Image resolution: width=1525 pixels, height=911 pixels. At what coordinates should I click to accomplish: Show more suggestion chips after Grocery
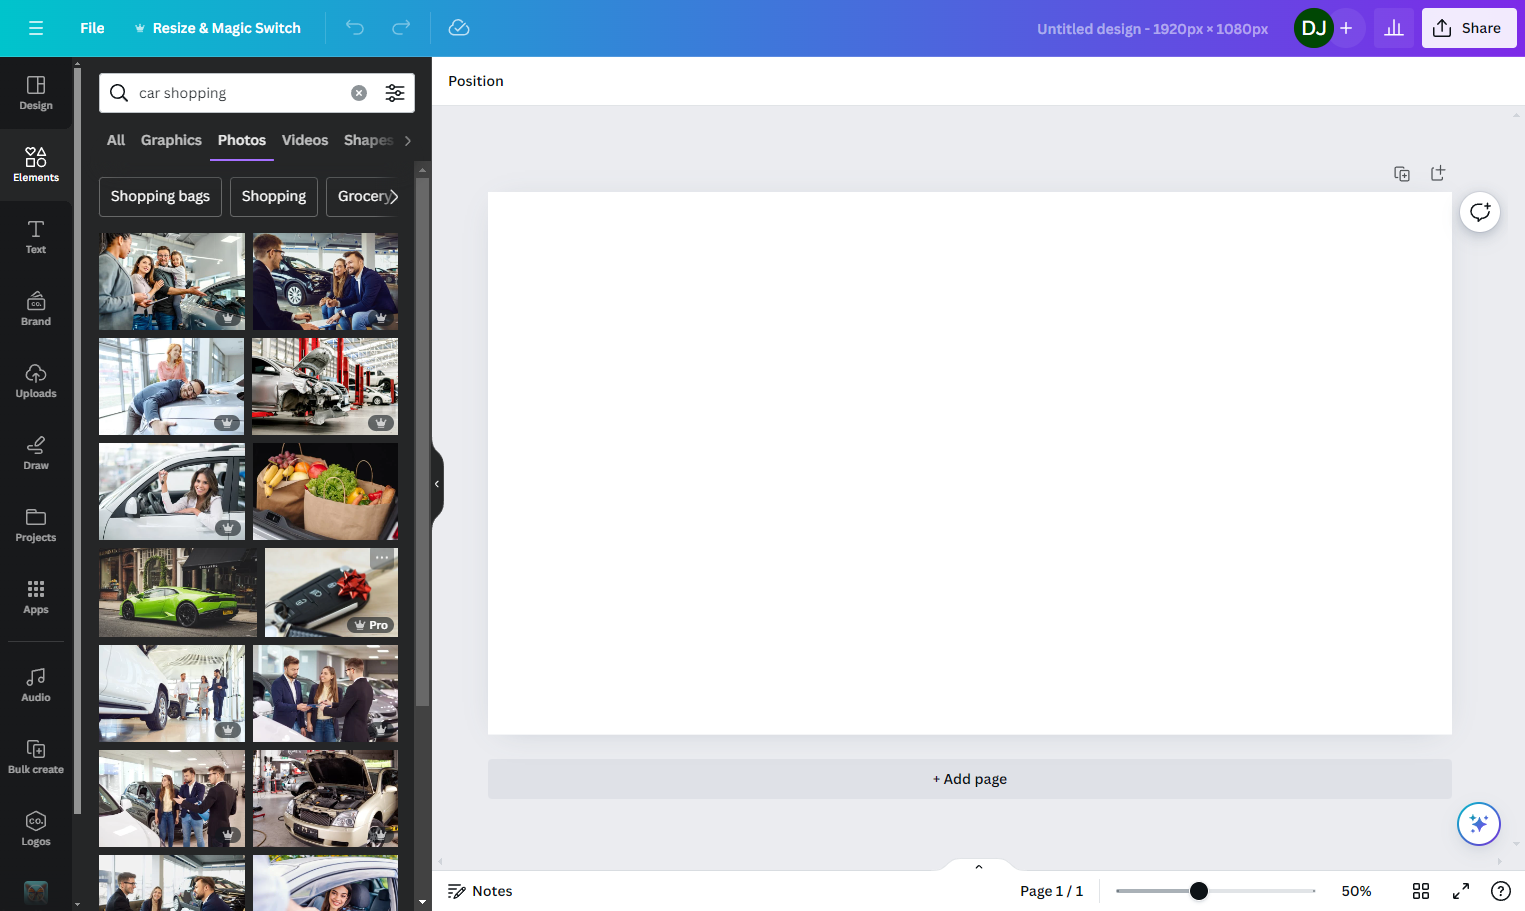point(394,197)
